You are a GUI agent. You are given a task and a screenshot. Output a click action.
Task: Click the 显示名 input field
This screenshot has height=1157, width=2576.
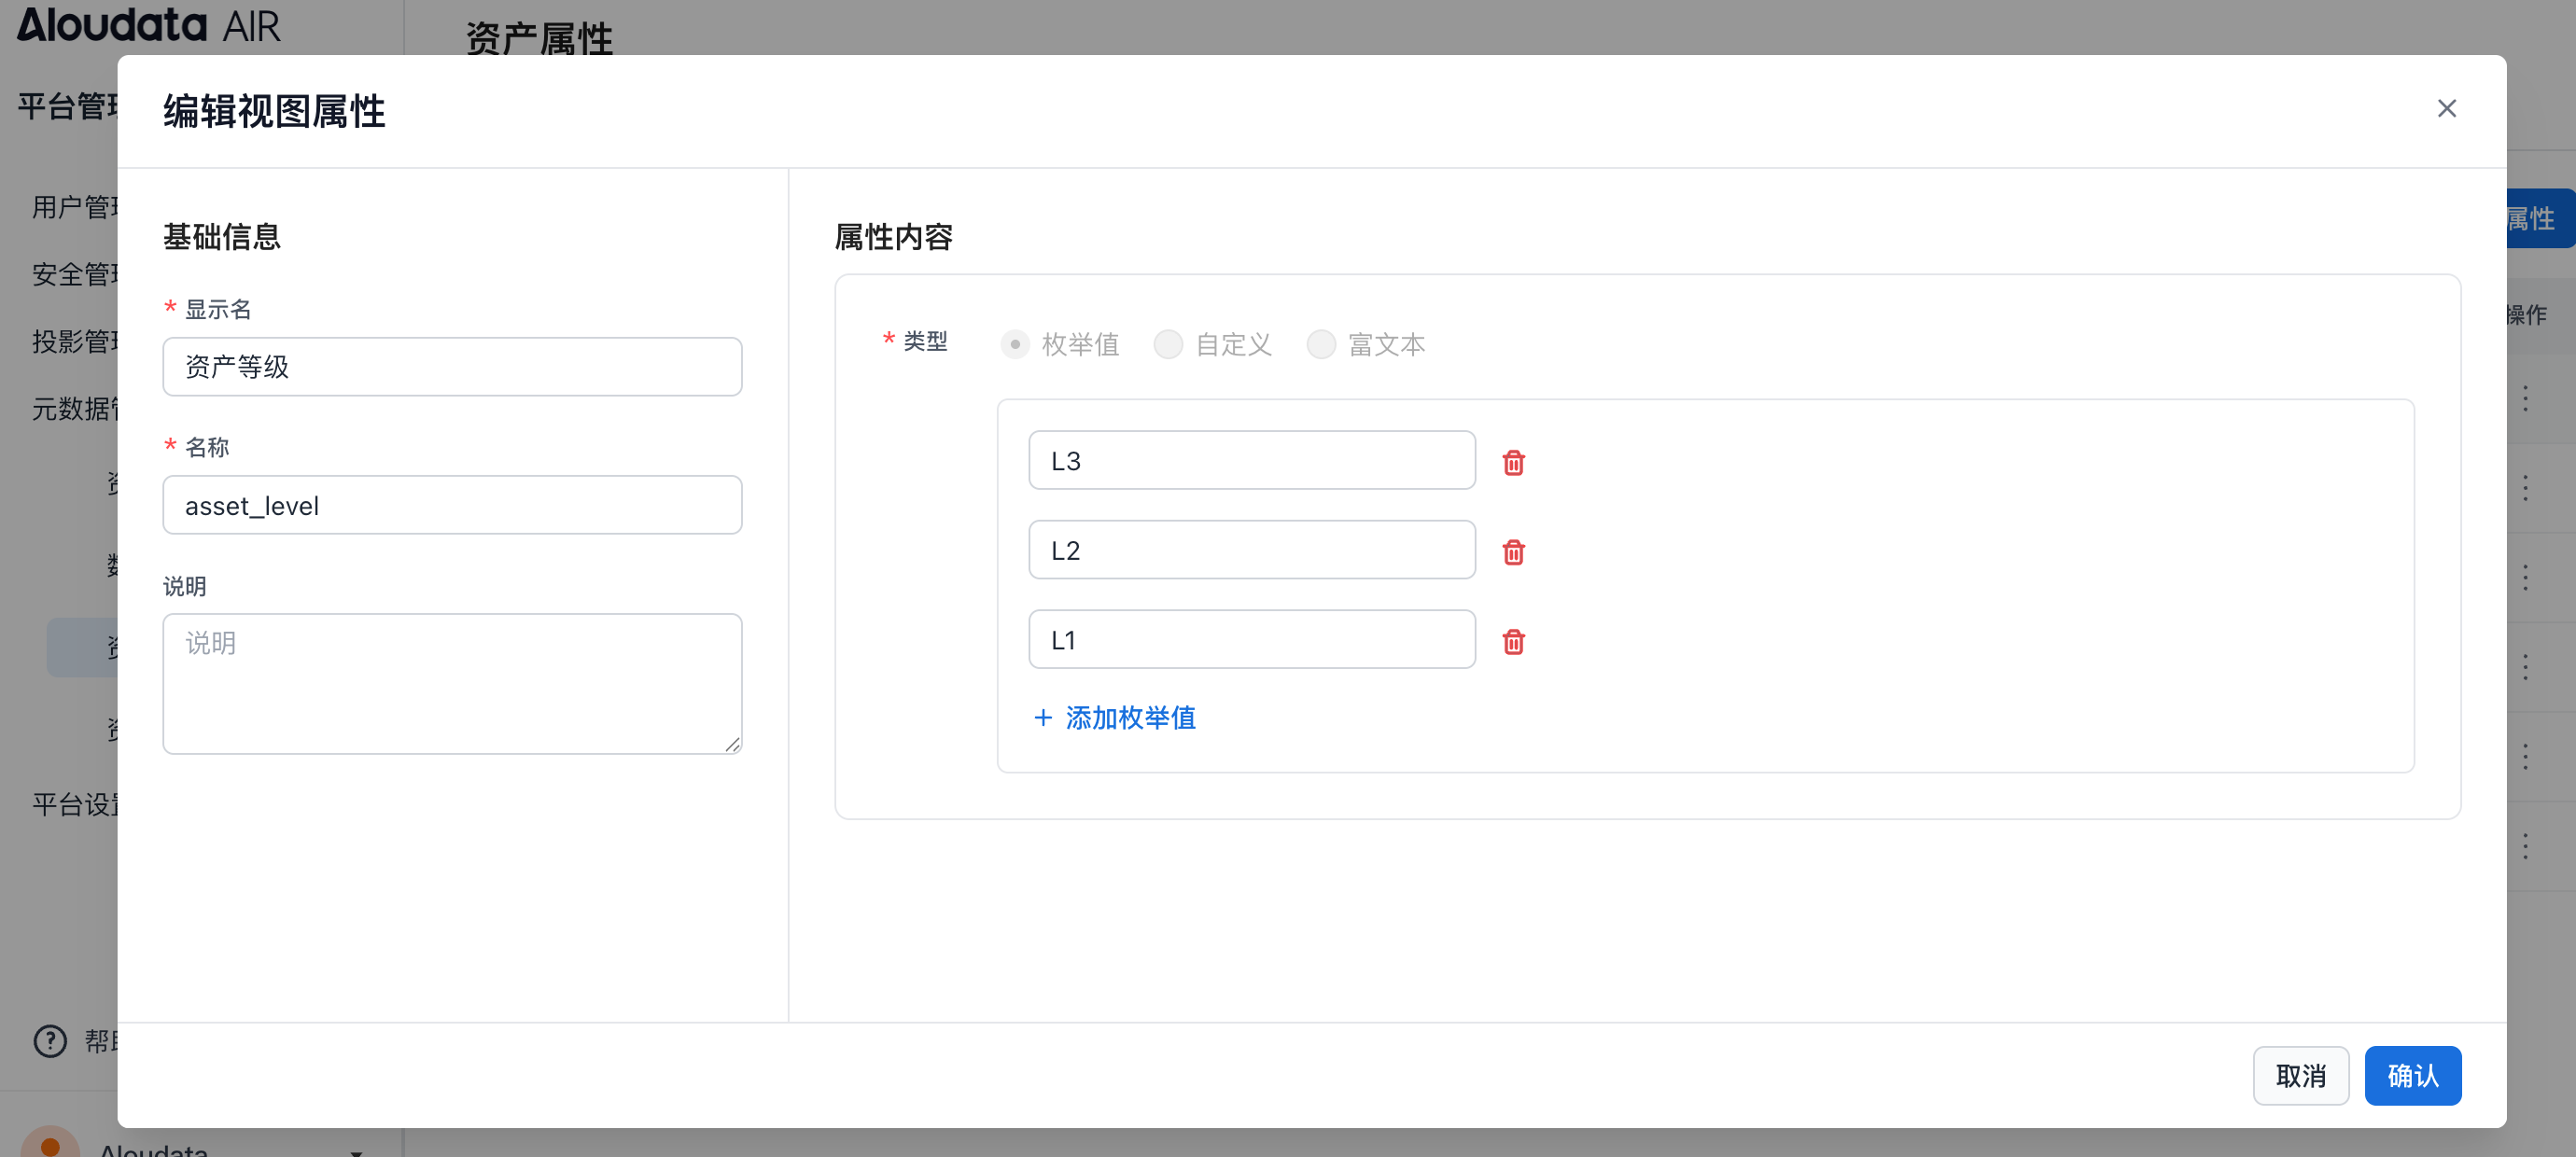(452, 367)
